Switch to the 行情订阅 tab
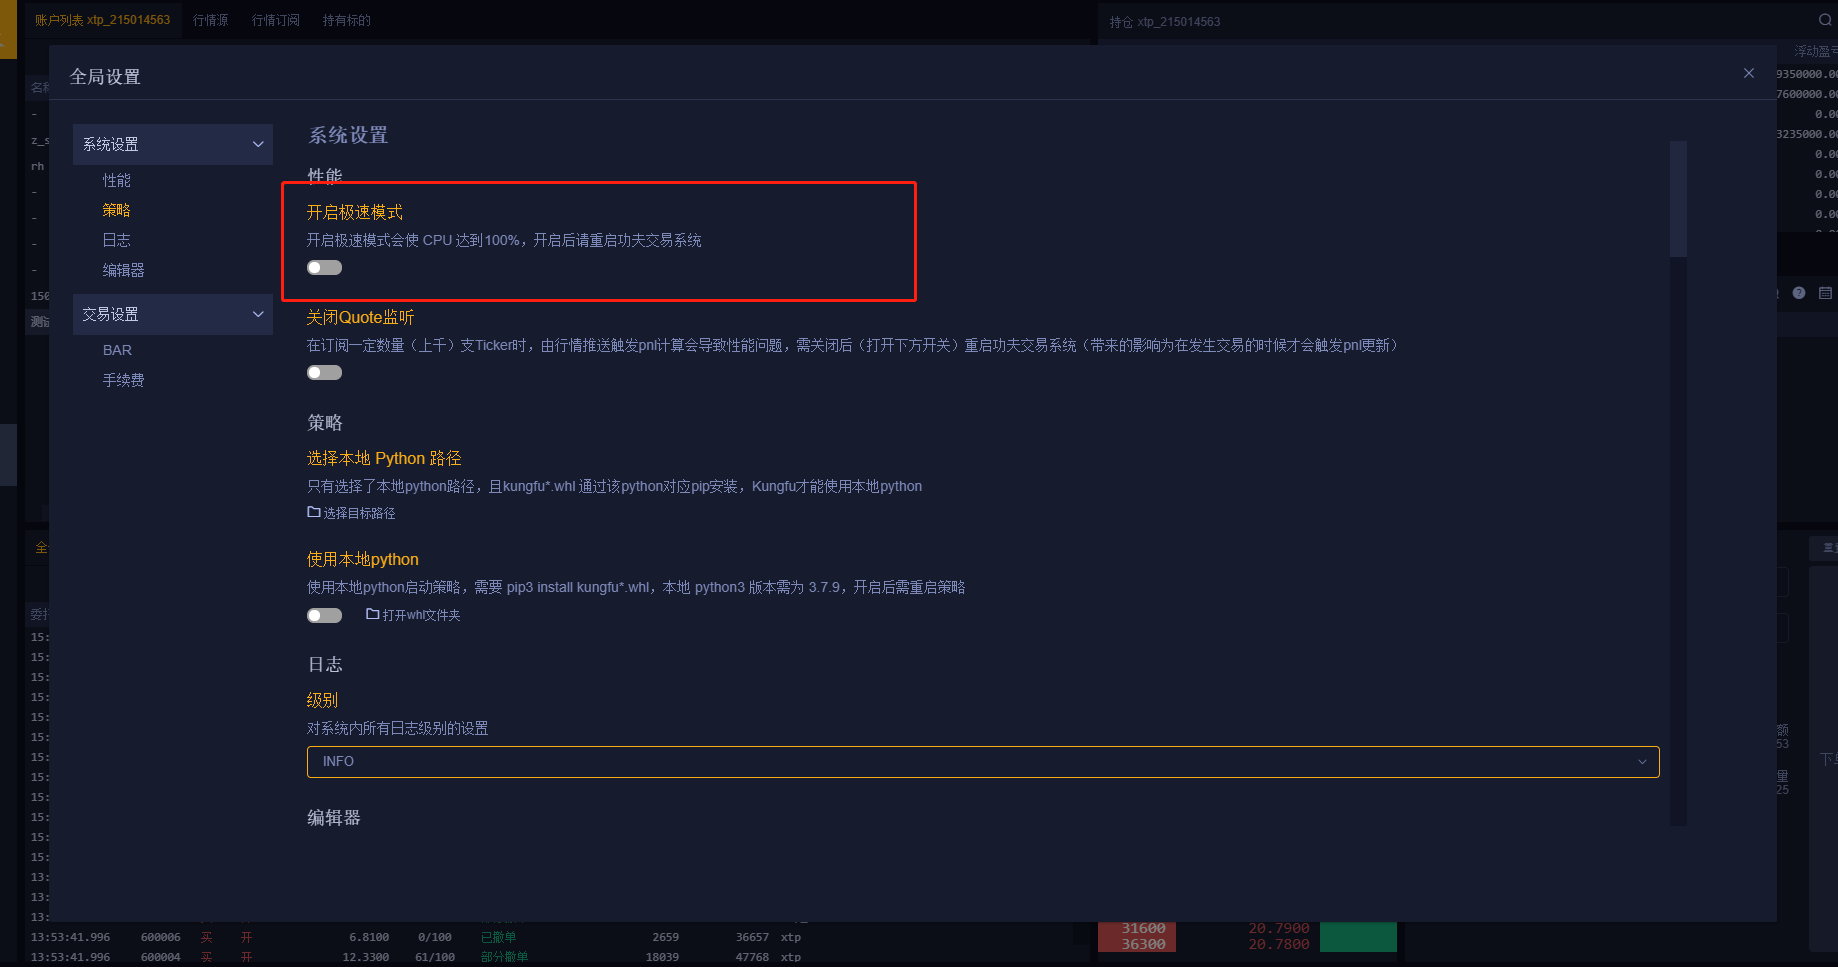1838x967 pixels. [x=275, y=20]
